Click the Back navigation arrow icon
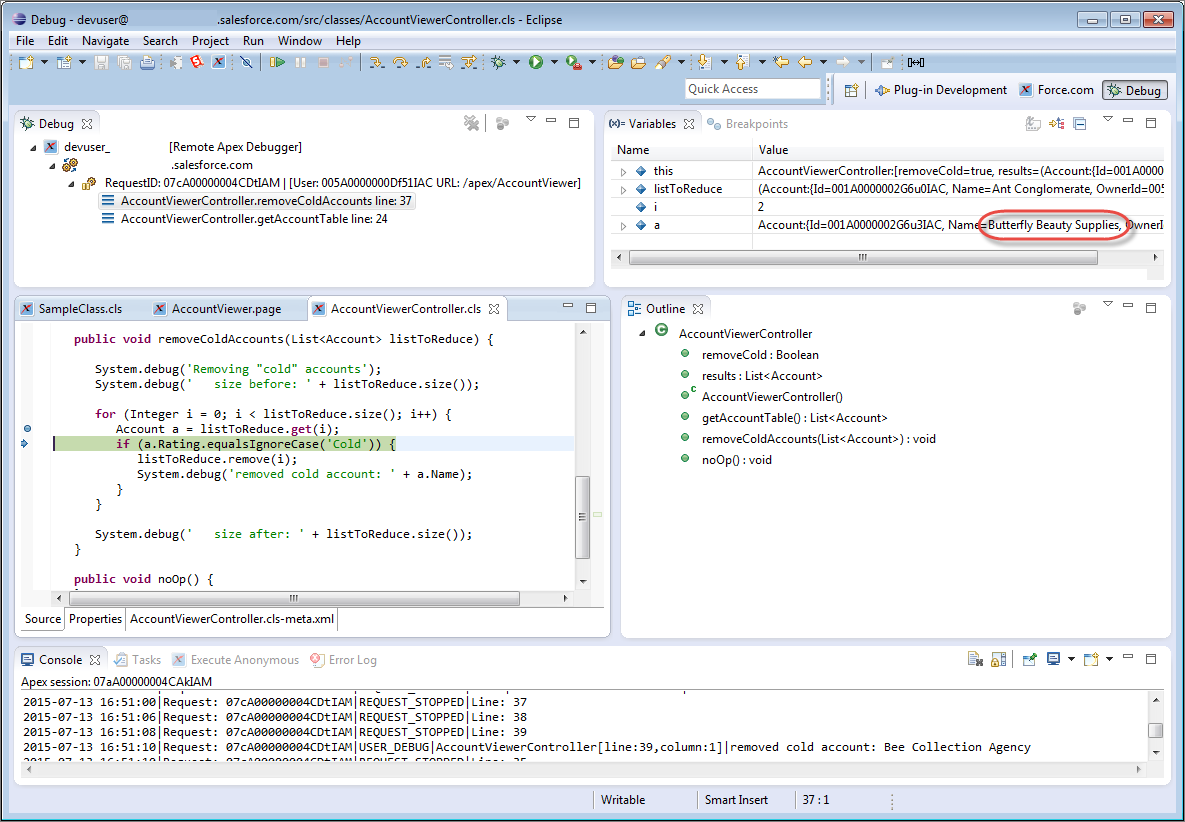The height and width of the screenshot is (822, 1185). (805, 63)
